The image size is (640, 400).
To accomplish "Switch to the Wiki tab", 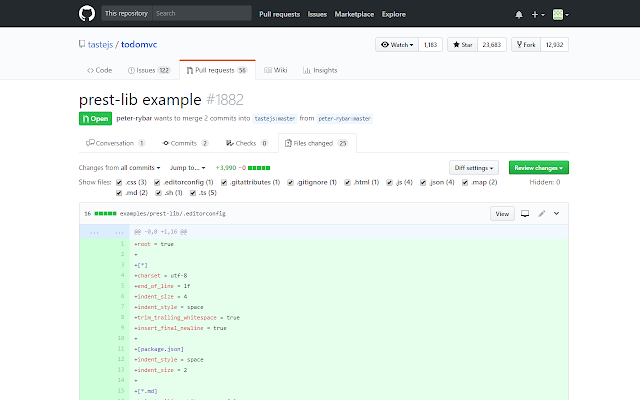I will tap(276, 70).
